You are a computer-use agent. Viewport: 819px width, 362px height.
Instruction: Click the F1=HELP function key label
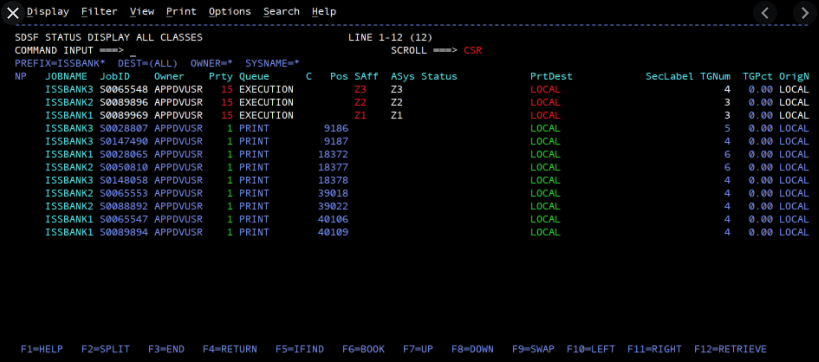click(x=42, y=349)
